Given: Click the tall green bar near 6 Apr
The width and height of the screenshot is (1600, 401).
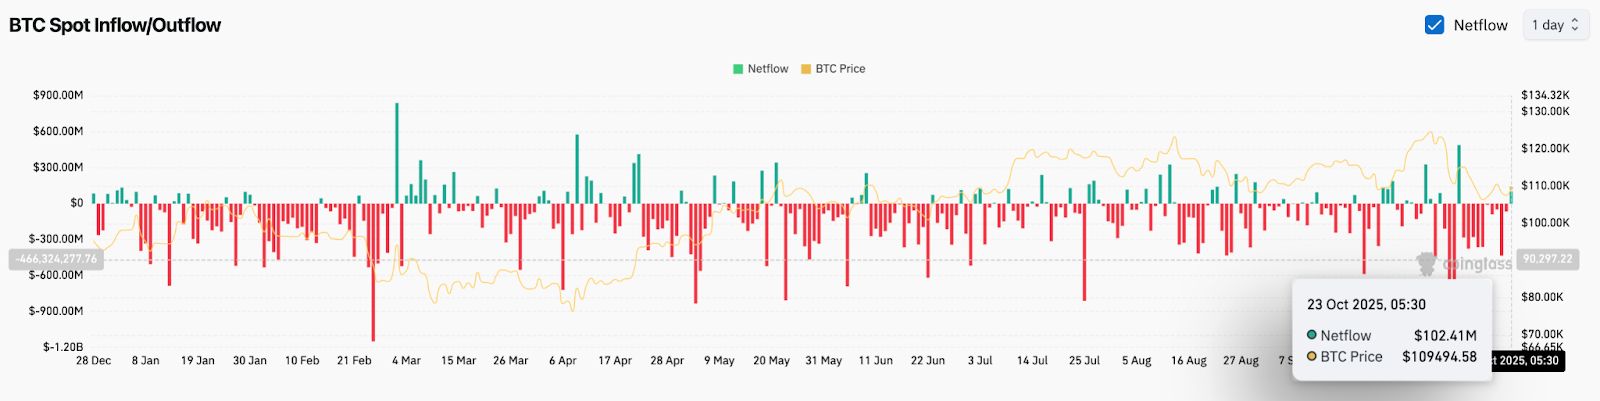Looking at the screenshot, I should click(577, 168).
